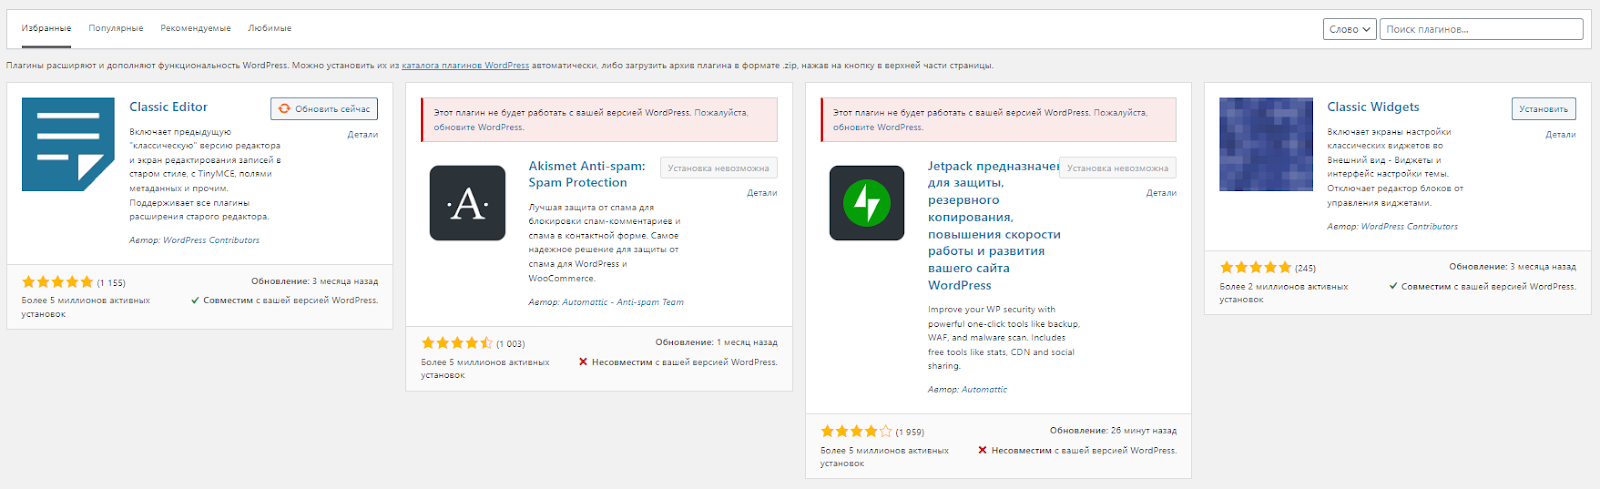Open Детали link for Jetpack

(1161, 193)
